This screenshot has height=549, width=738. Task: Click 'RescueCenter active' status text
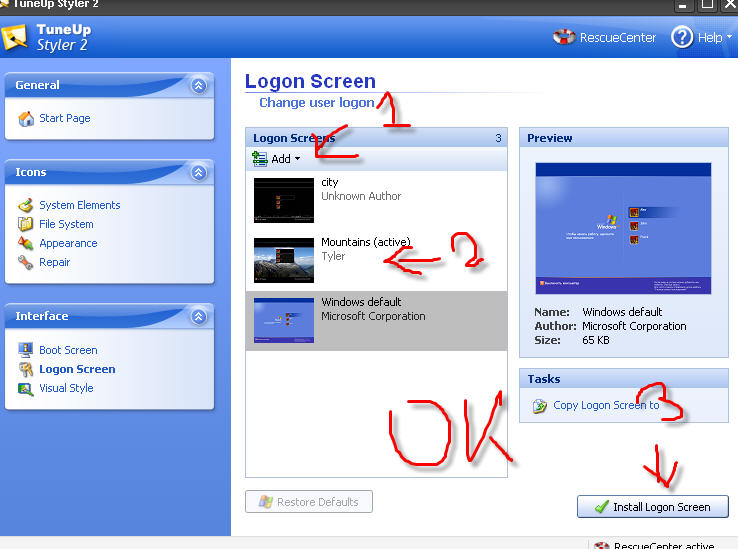click(x=664, y=545)
